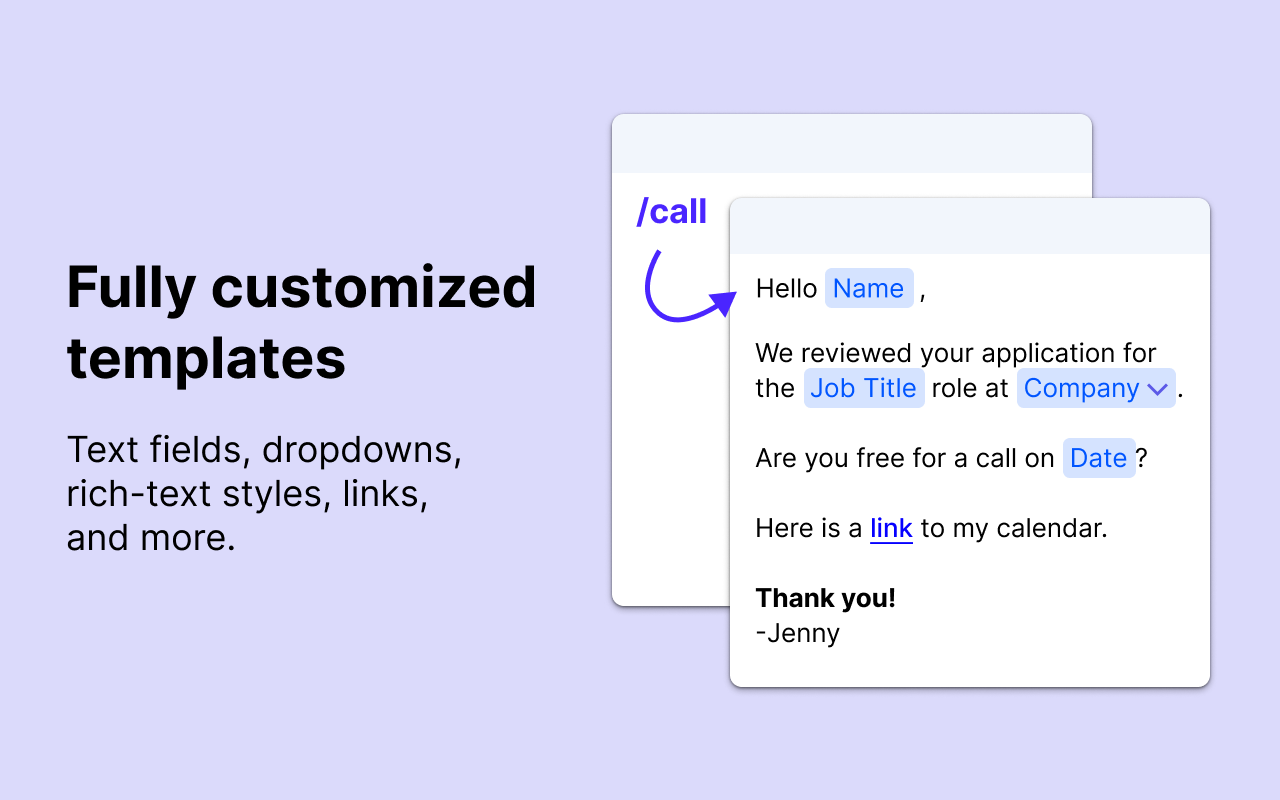Click the bold Thank you! text

point(825,598)
